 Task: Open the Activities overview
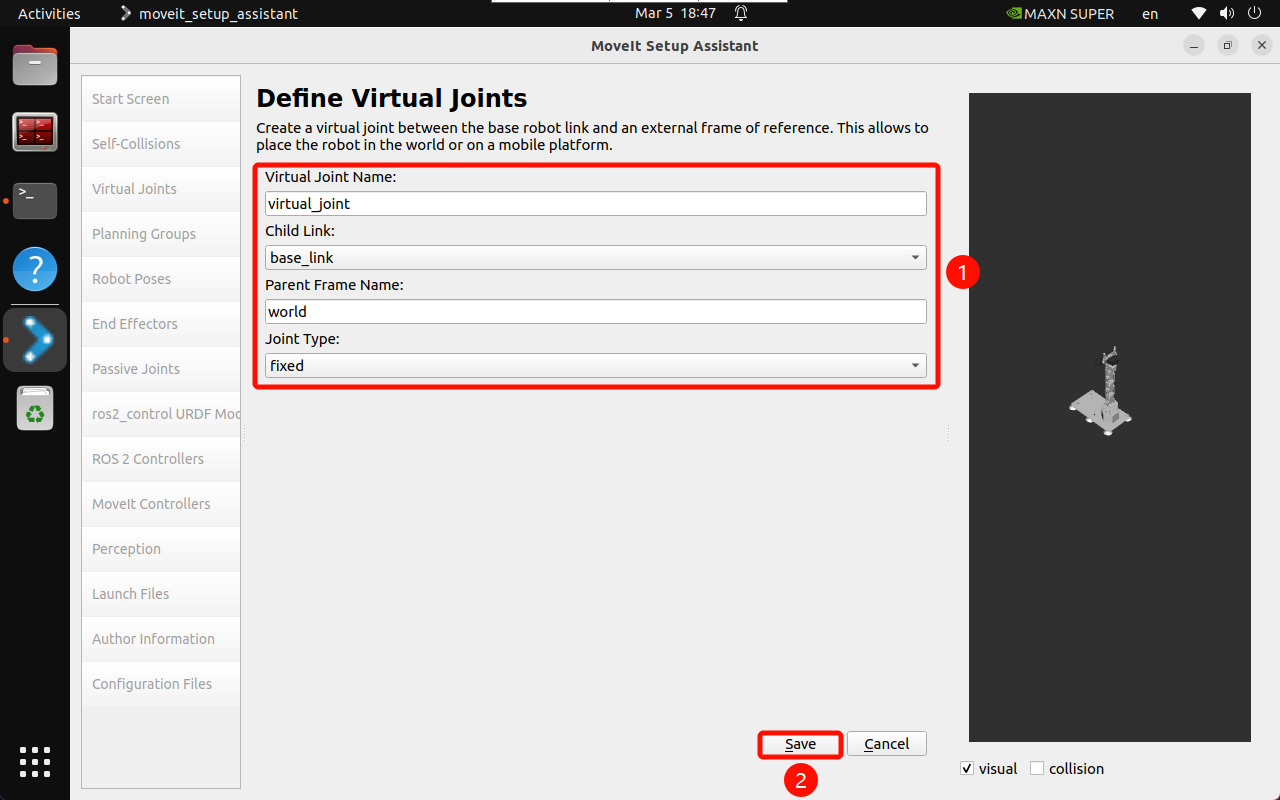[49, 14]
